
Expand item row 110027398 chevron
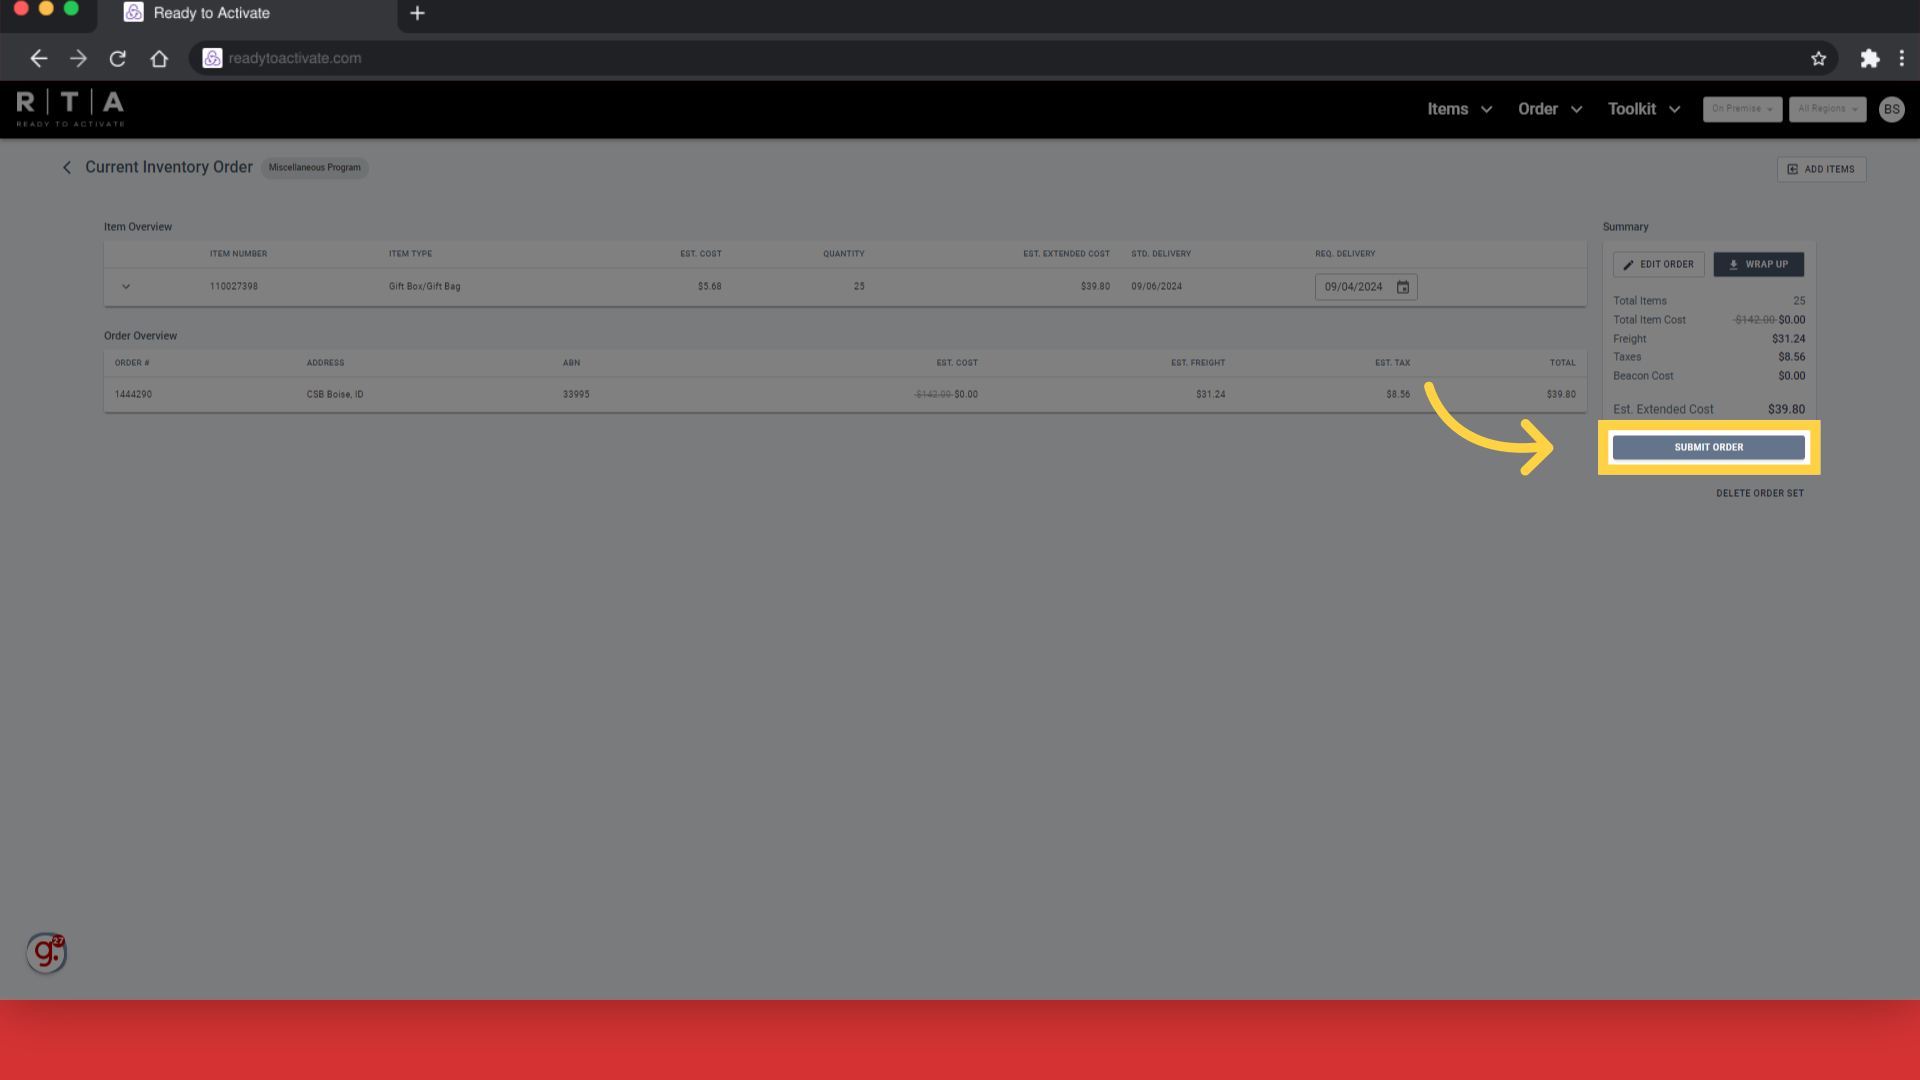click(126, 287)
